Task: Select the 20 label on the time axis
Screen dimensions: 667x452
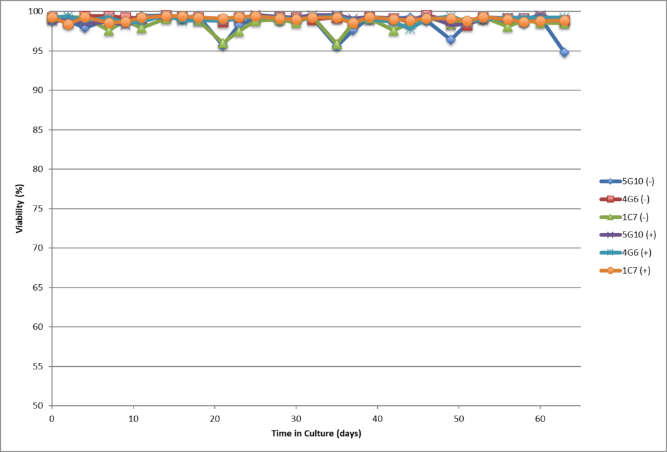Action: [214, 418]
